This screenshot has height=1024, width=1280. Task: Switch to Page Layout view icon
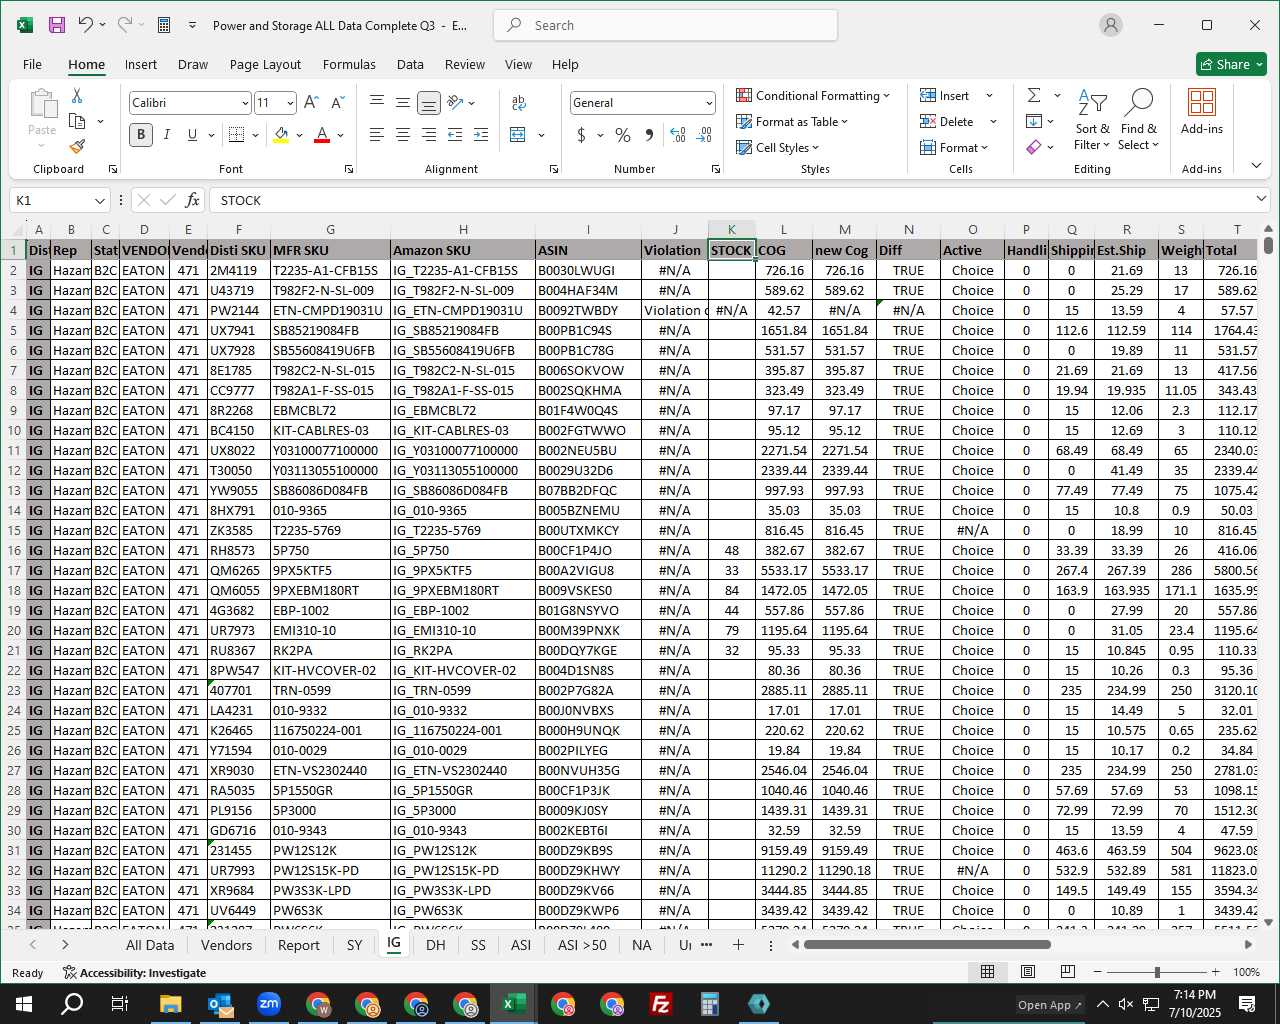[x=1027, y=972]
